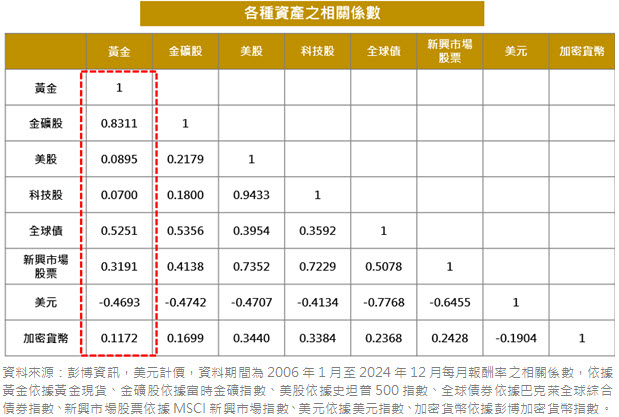Select the cell with value 0.9433
619x417 pixels.
252,195
